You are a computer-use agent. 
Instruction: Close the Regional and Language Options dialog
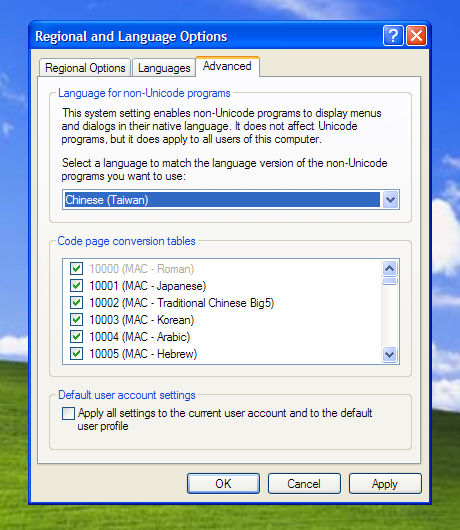(416, 35)
